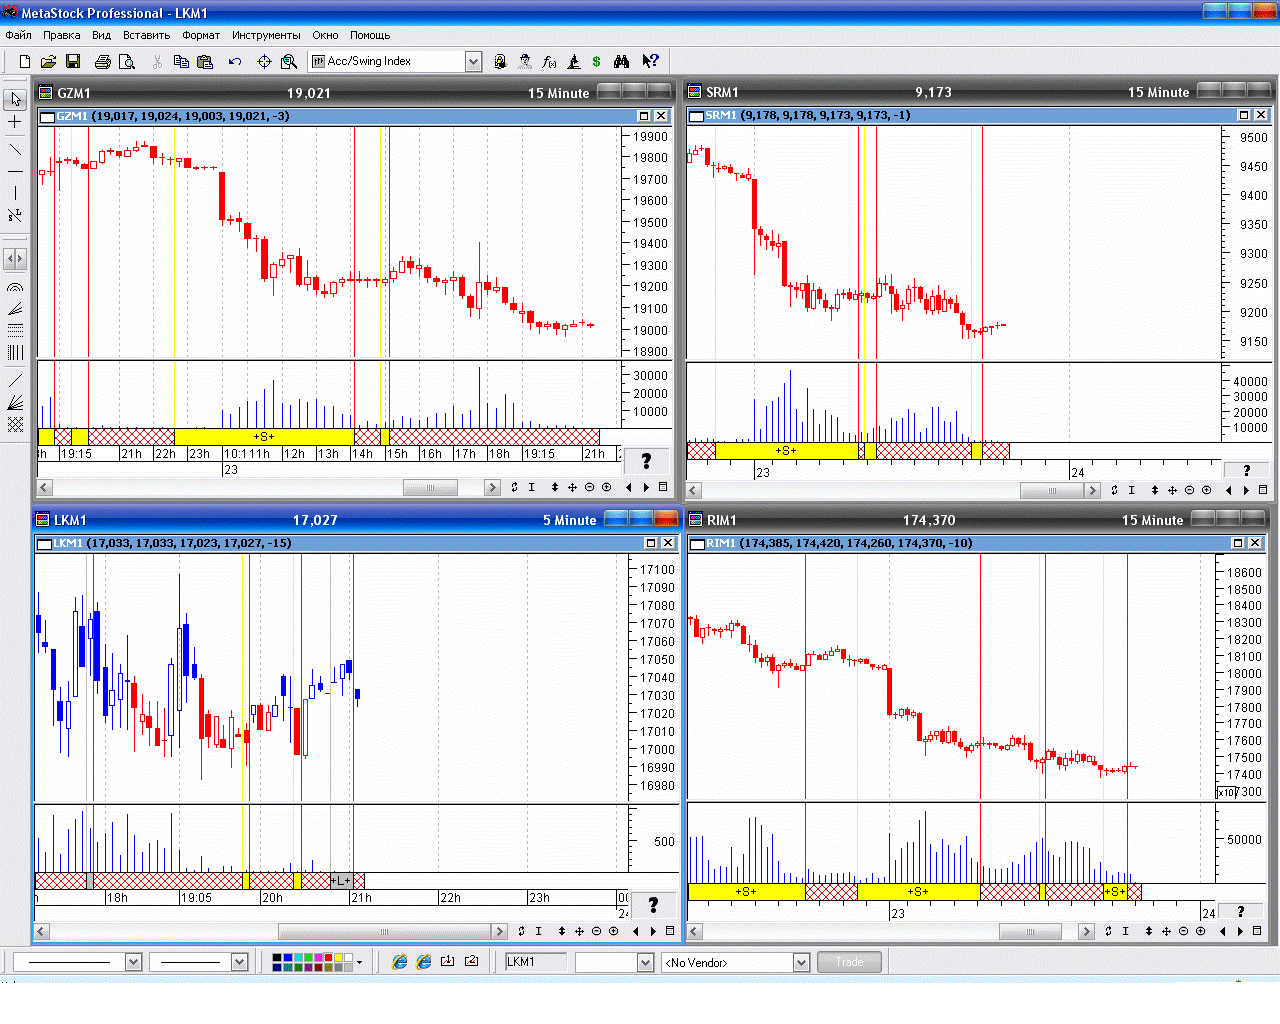
Task: Click the Undo arrow icon
Action: coord(235,62)
